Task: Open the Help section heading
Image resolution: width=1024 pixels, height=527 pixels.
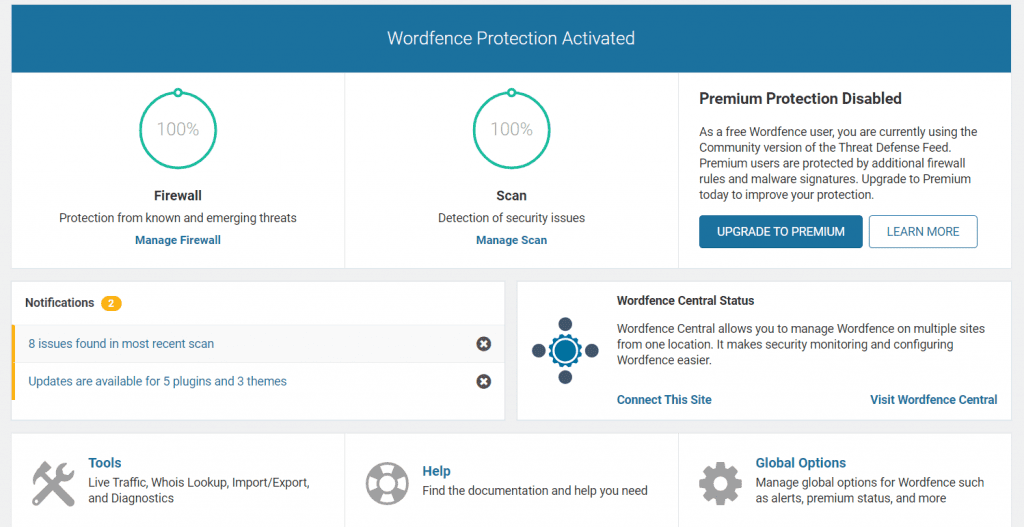Action: pos(436,471)
